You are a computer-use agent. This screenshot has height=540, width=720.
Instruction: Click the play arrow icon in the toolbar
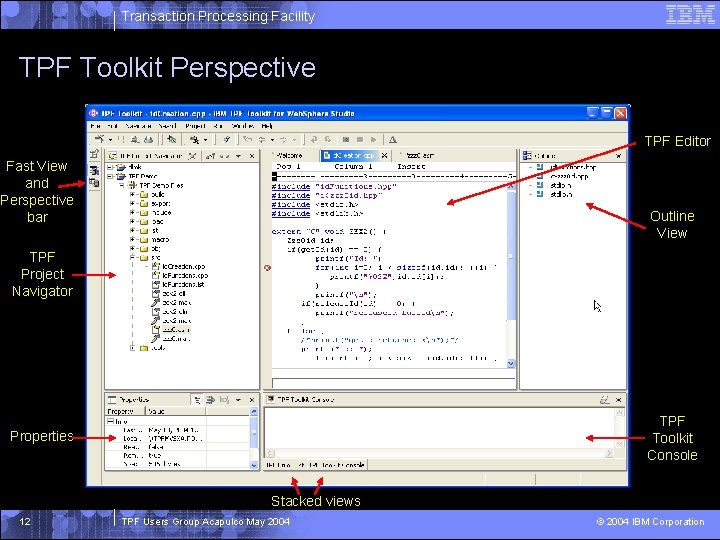[x=374, y=140]
